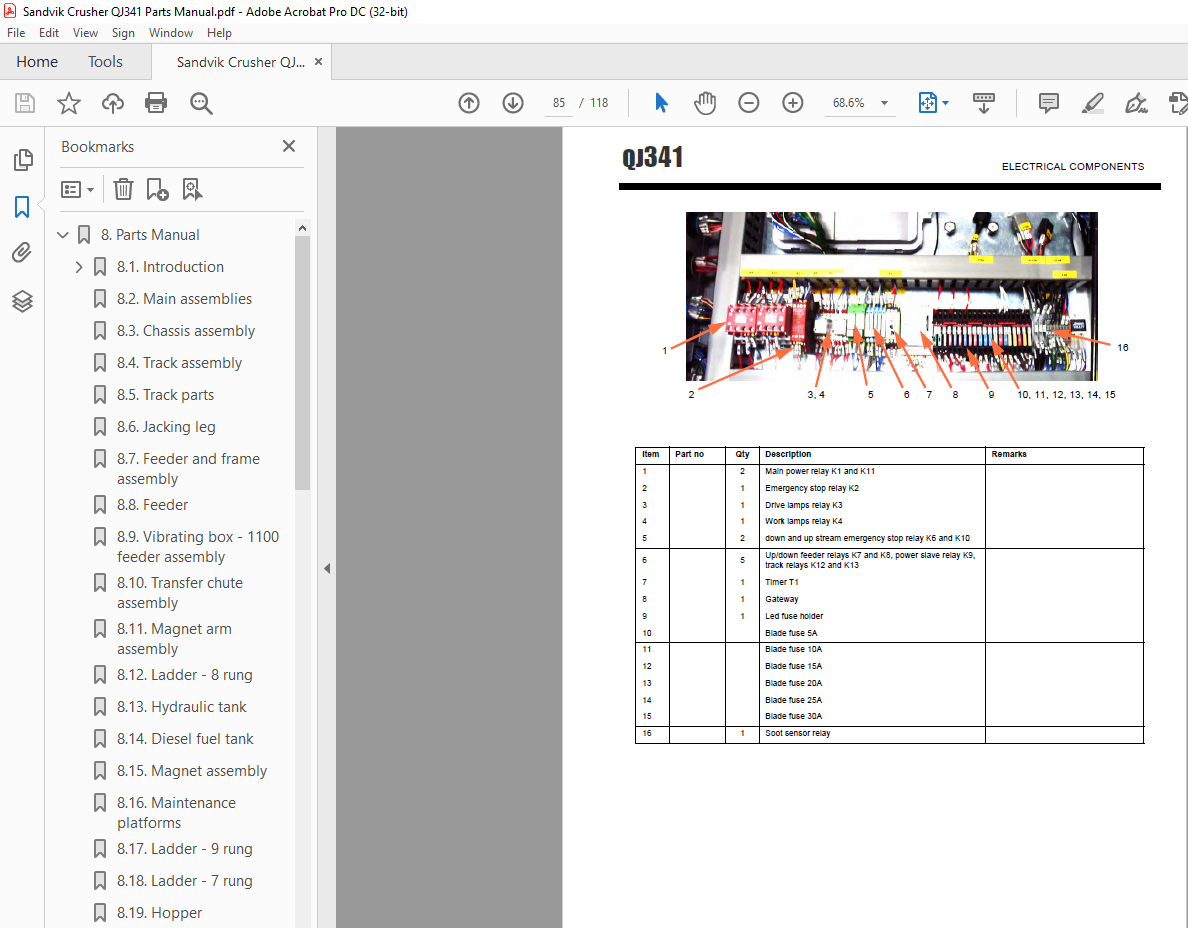Open the Window menu
The image size is (1188, 928).
pyautogui.click(x=170, y=33)
